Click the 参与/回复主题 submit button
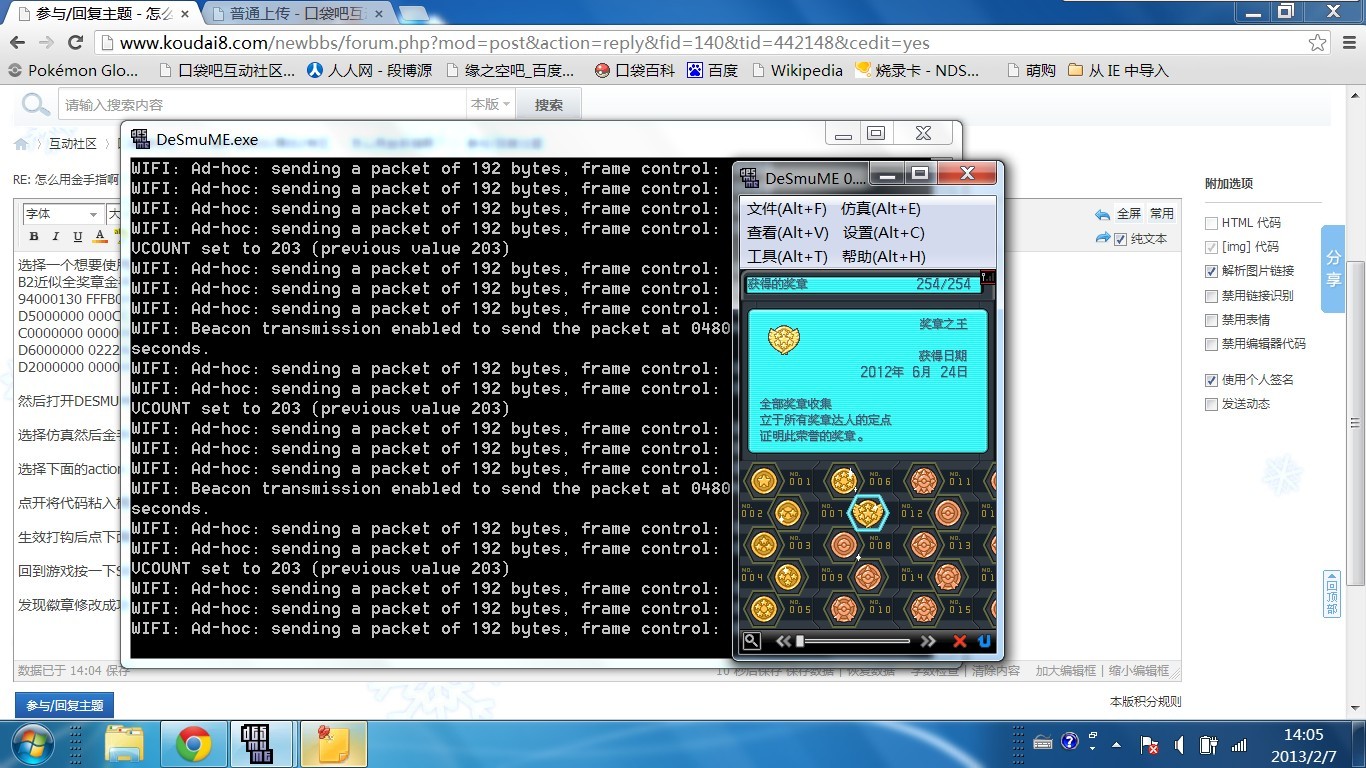This screenshot has width=1366, height=768. [x=64, y=705]
